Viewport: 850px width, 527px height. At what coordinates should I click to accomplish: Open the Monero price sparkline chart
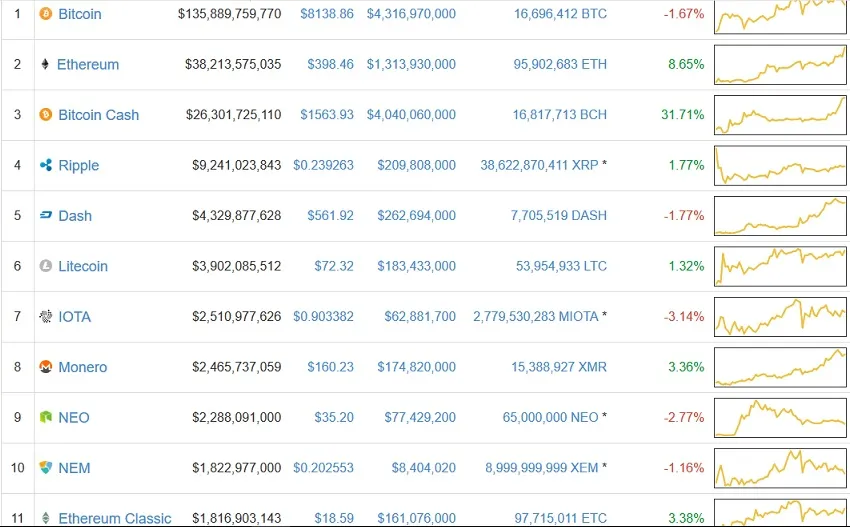click(780, 367)
